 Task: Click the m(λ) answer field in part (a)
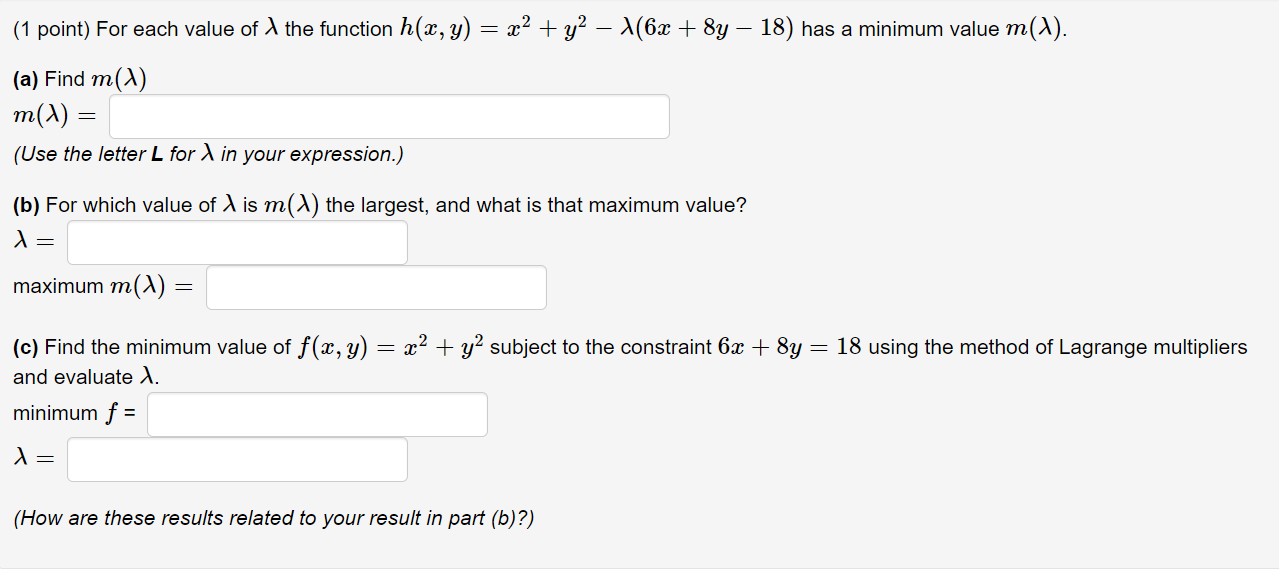pos(389,117)
